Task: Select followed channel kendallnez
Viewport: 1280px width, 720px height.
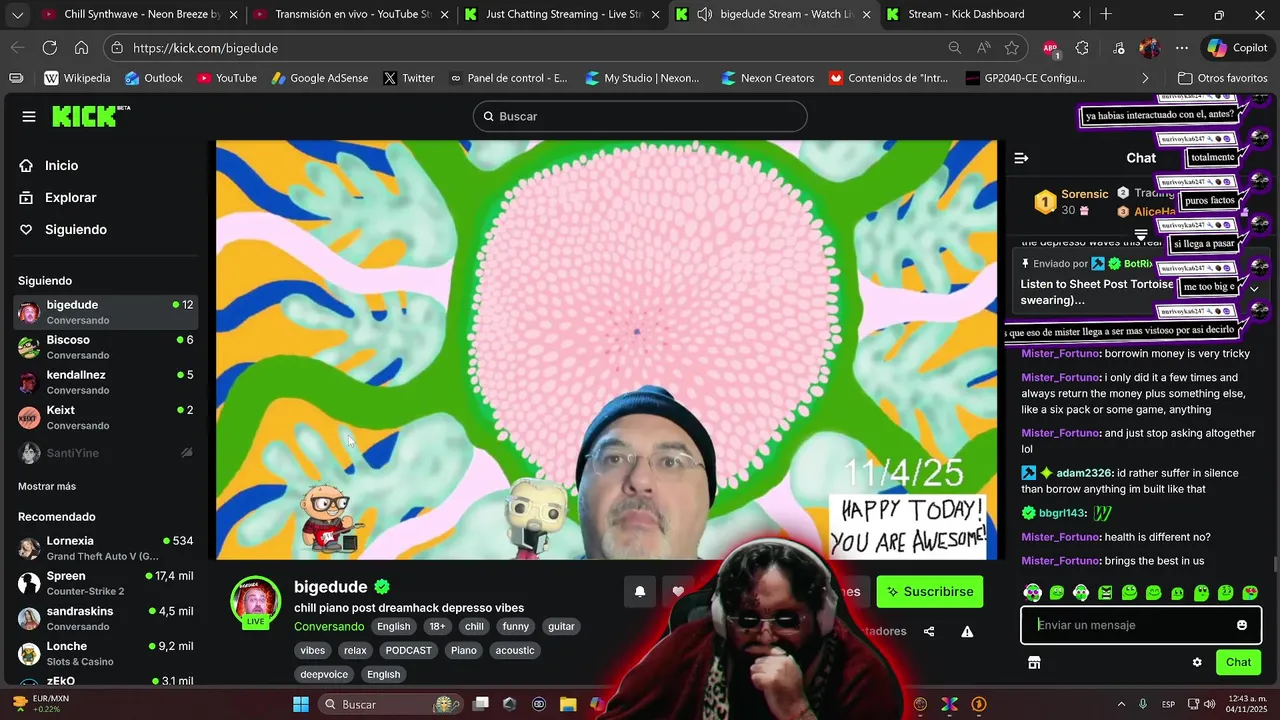Action: (105, 381)
